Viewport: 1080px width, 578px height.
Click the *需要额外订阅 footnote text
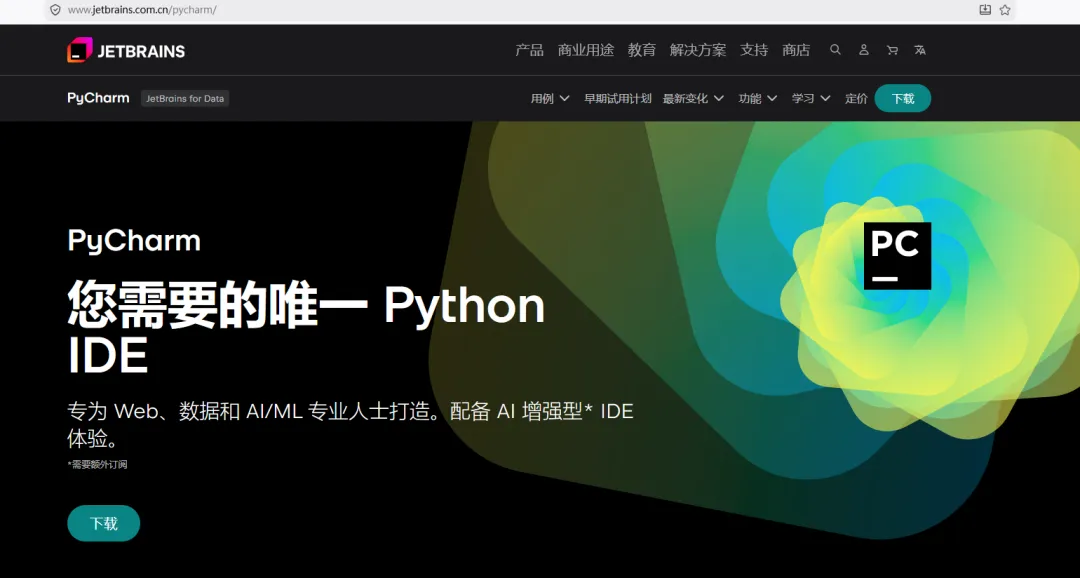coord(97,464)
